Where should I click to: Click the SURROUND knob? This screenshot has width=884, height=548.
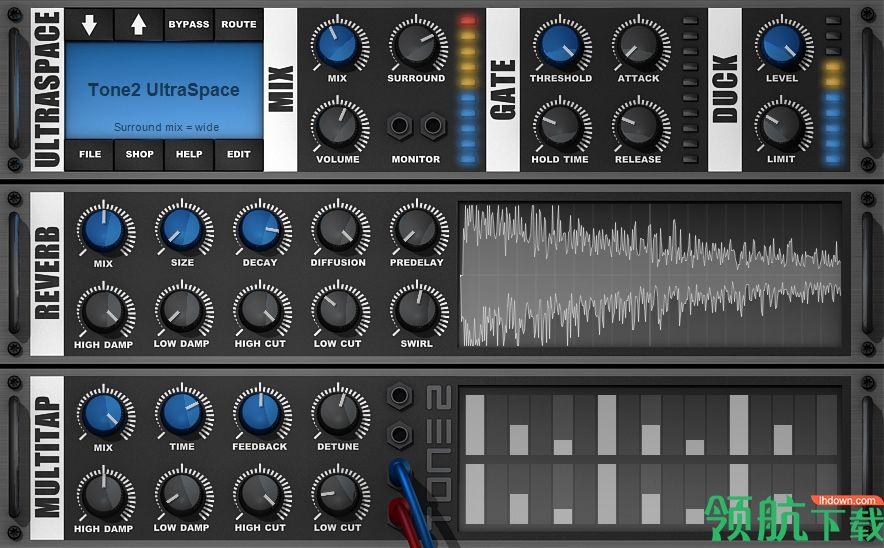coord(416,44)
